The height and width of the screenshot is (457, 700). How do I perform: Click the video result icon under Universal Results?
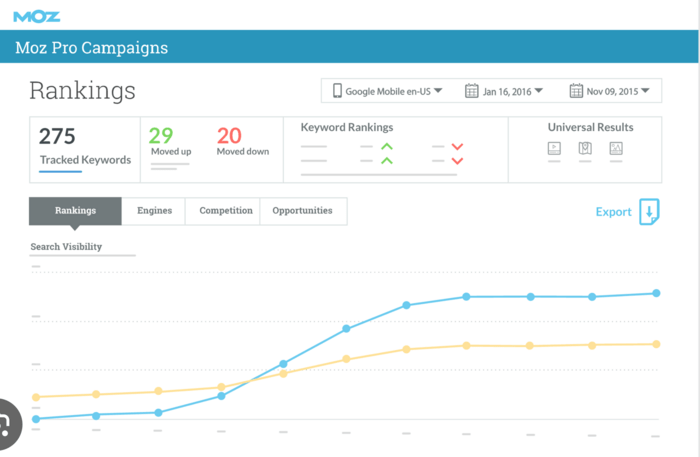coord(554,148)
